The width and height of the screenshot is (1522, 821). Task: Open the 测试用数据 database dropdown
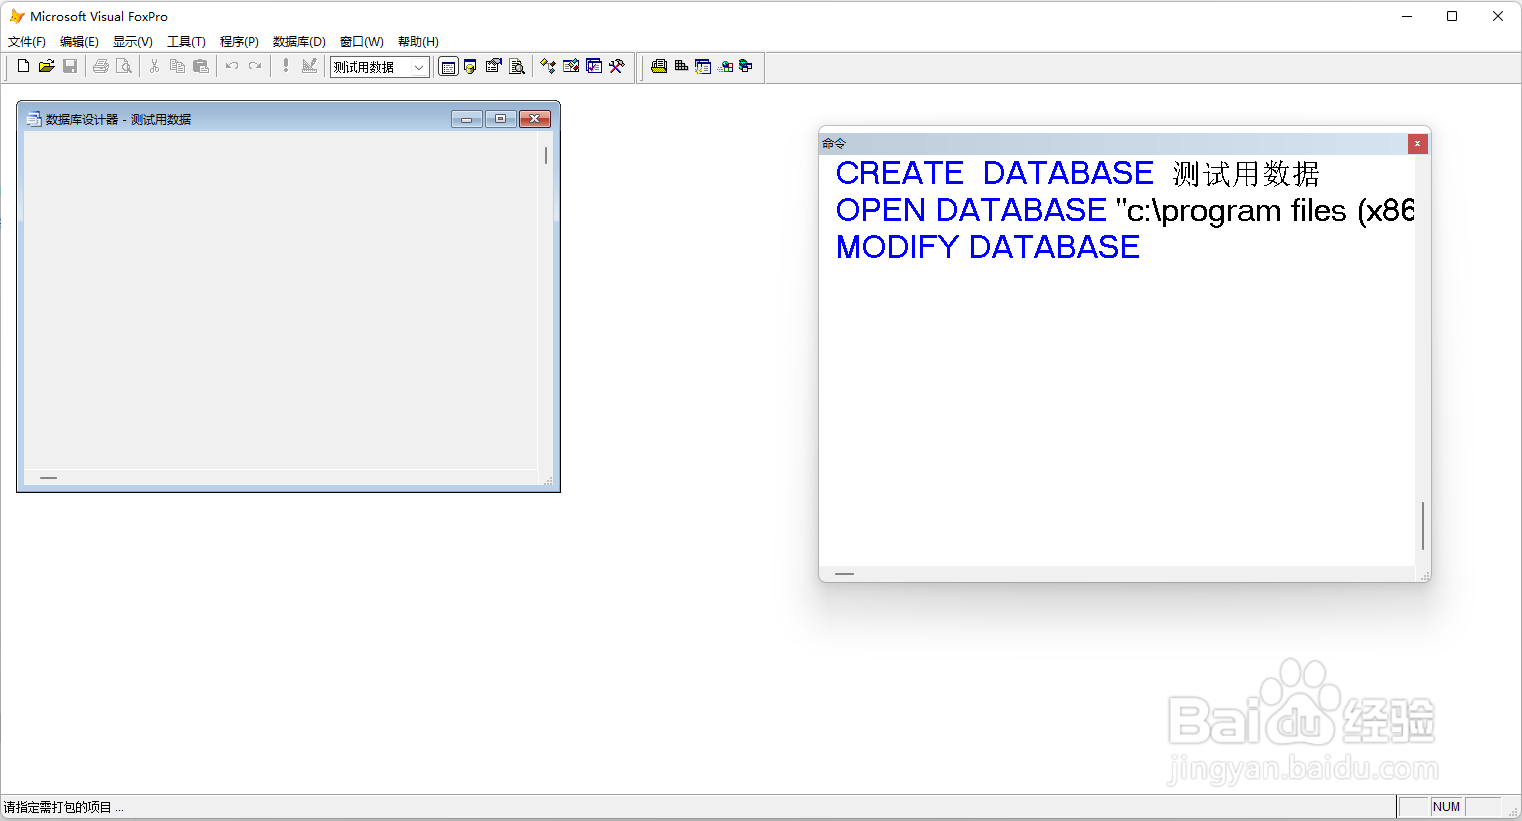(419, 67)
